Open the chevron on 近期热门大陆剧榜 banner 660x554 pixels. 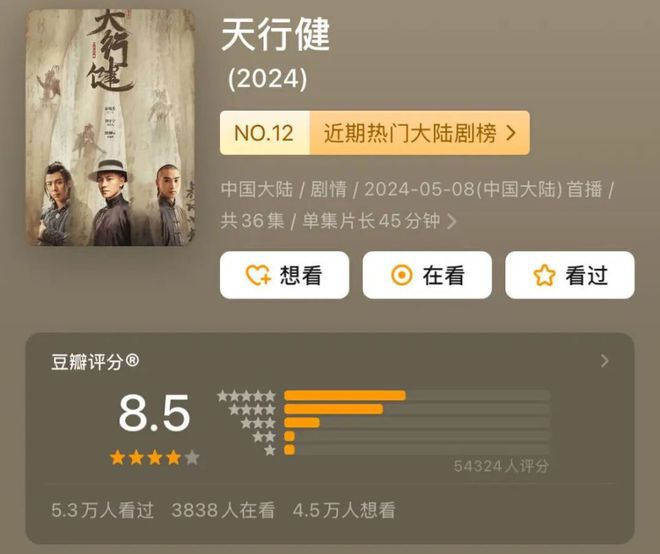pos(511,133)
